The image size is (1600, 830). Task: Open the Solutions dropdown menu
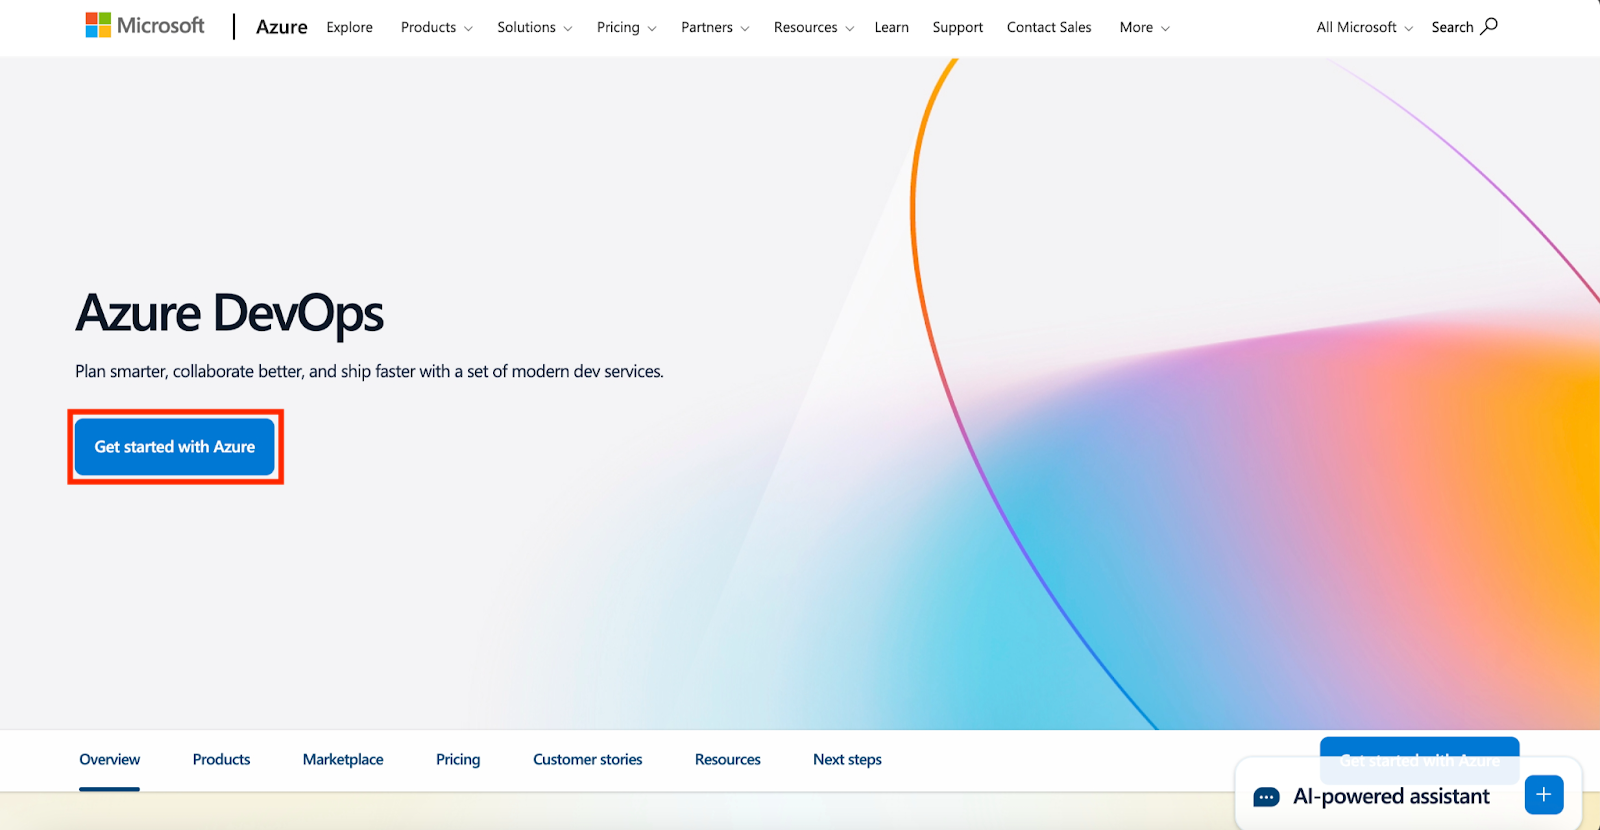535,27
